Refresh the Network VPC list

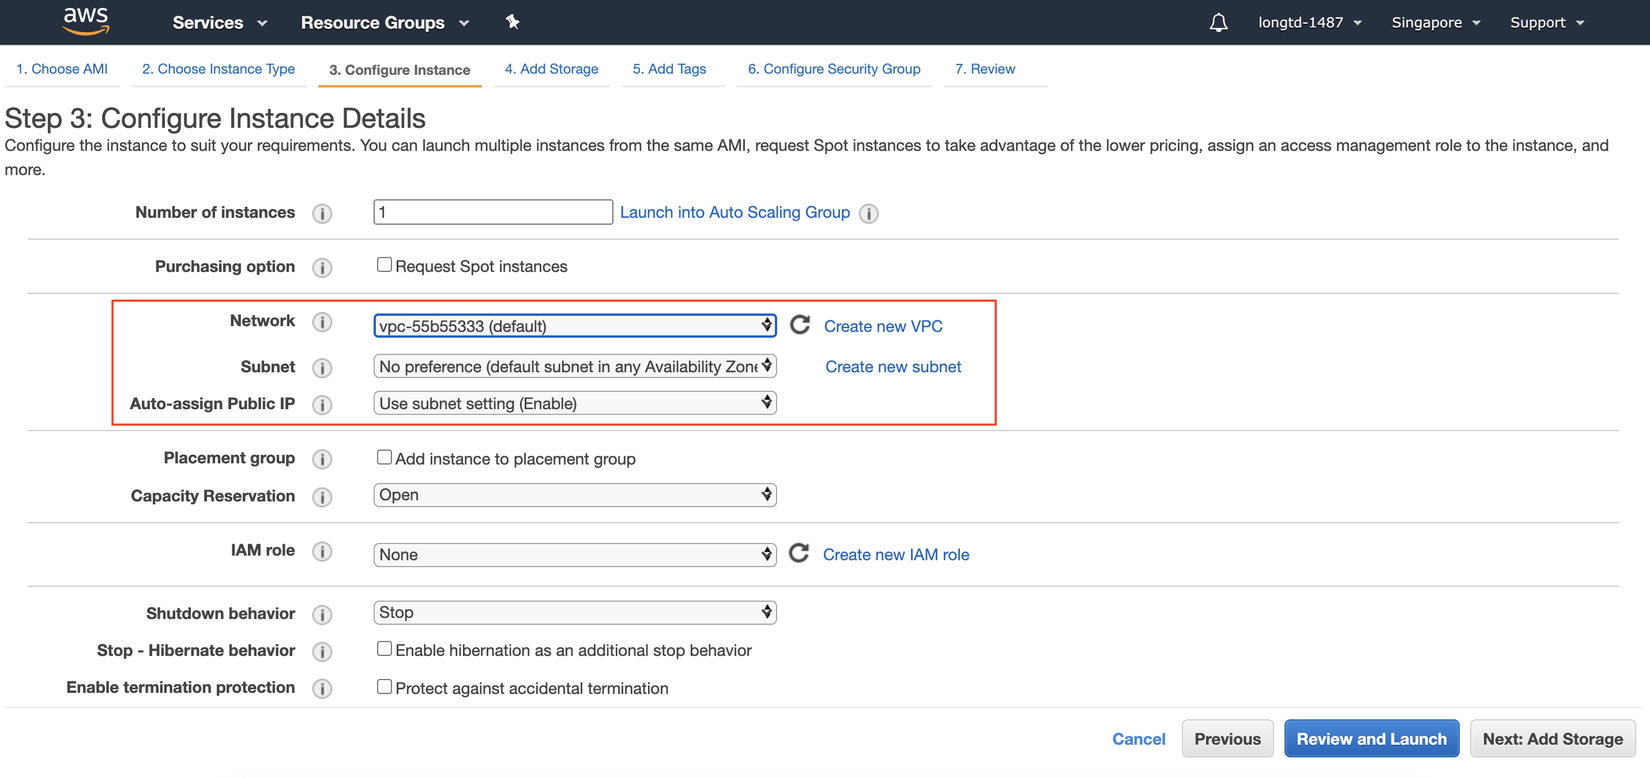[x=800, y=325]
